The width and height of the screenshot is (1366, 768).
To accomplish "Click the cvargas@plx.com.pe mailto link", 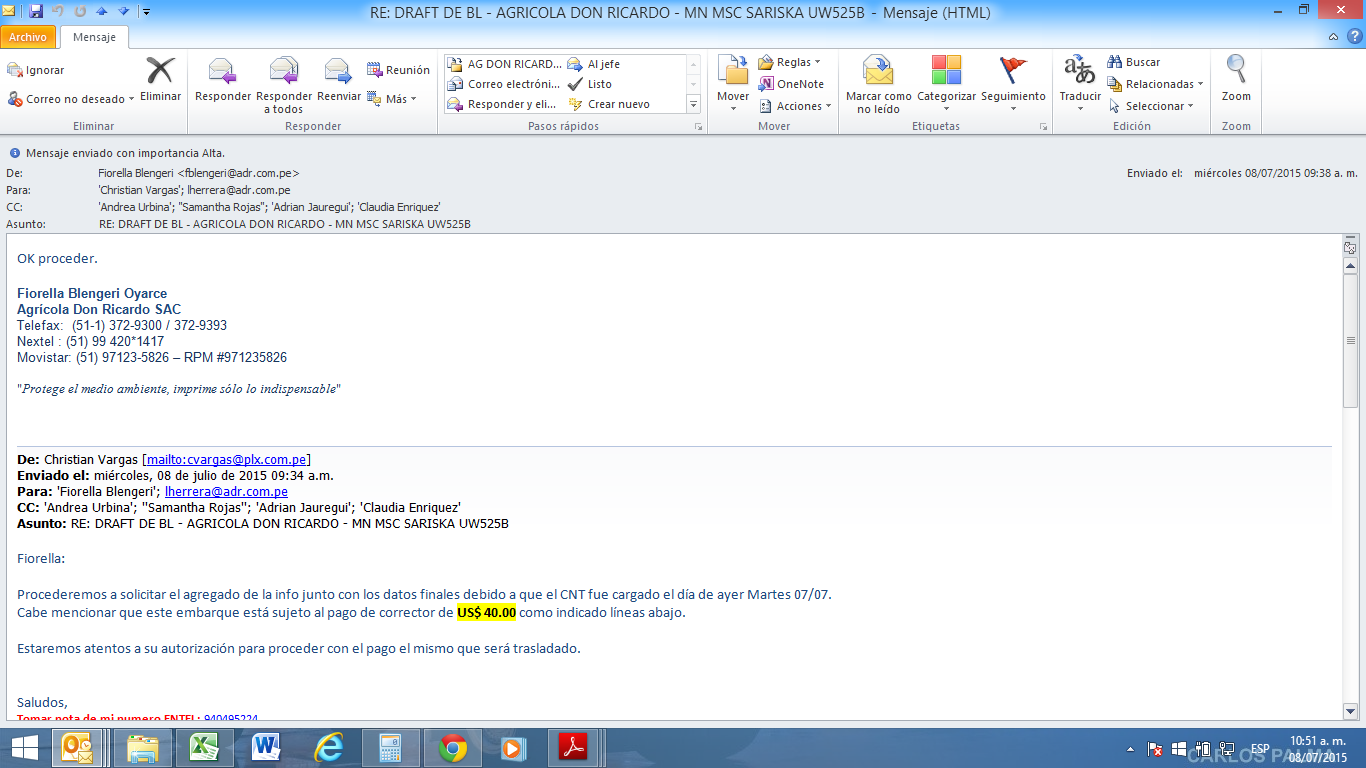I will [227, 460].
